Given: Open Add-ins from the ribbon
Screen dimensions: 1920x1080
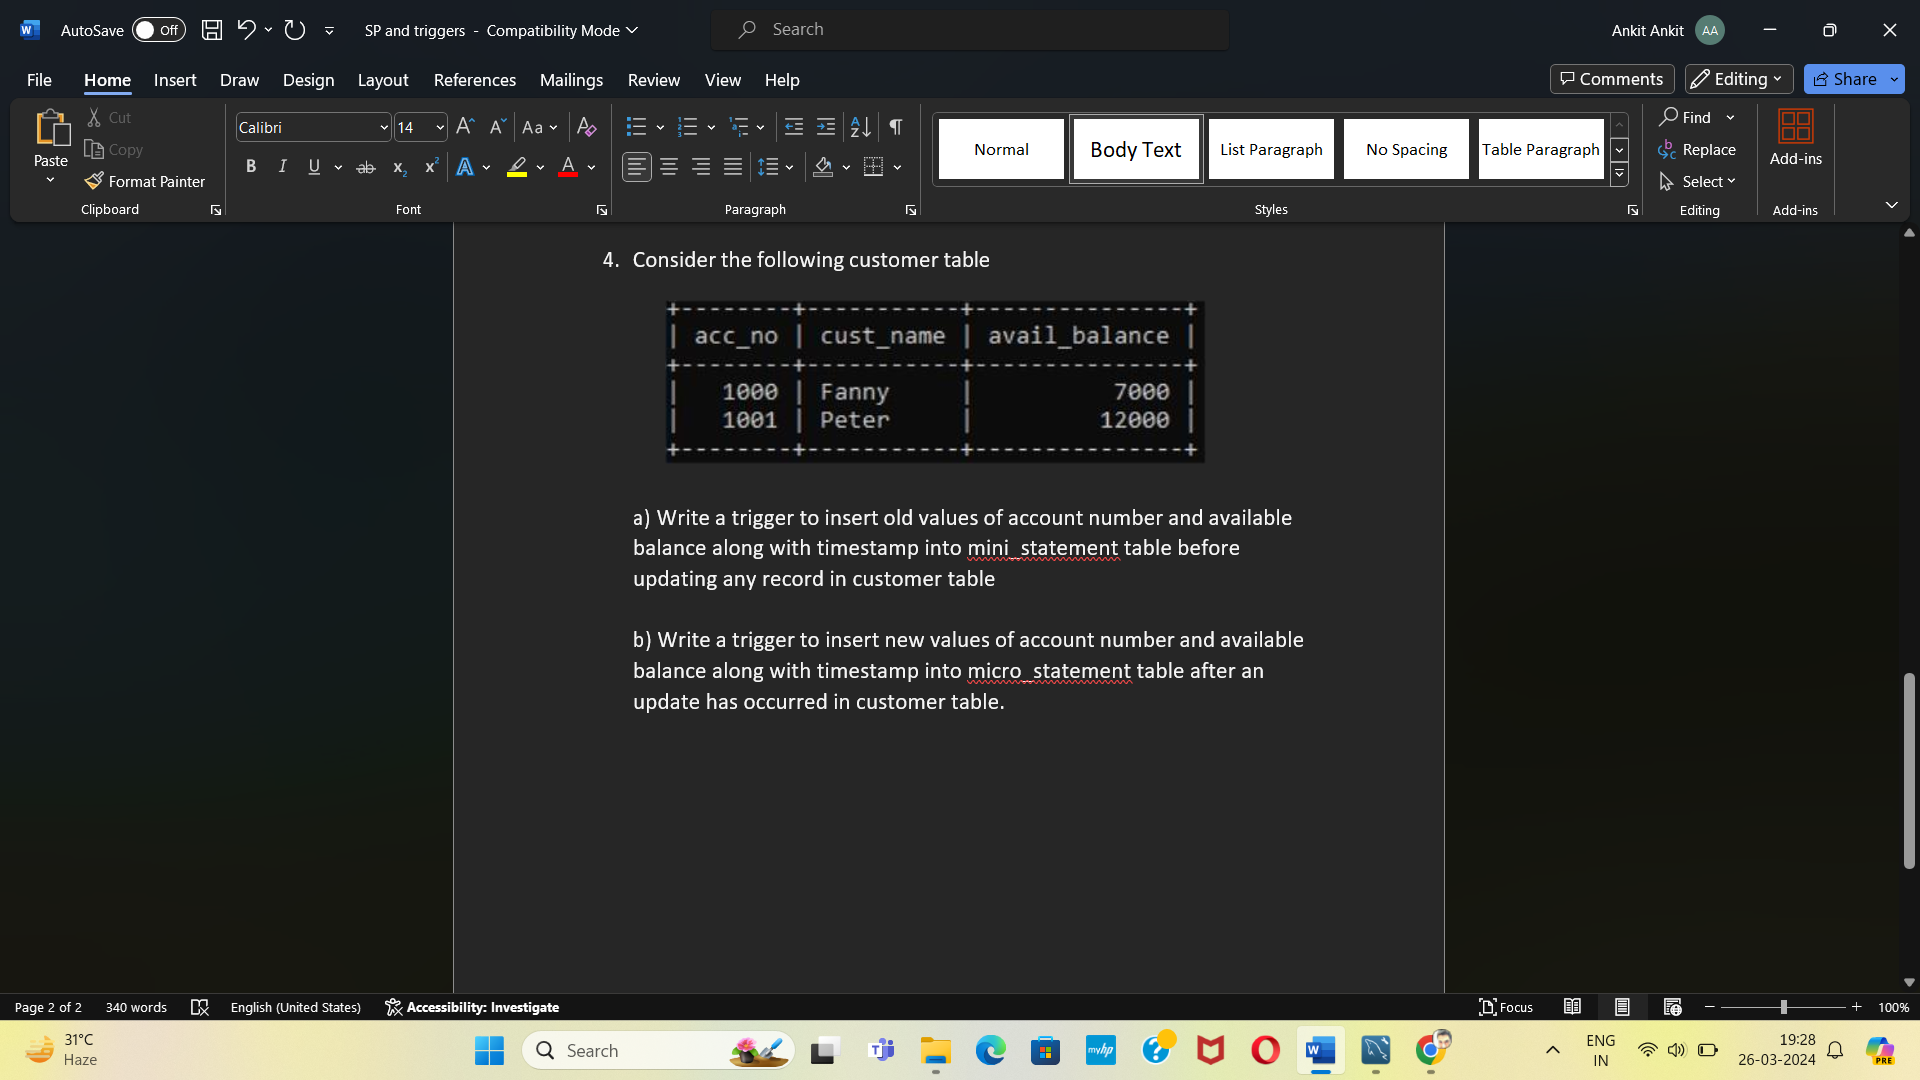Looking at the screenshot, I should pos(1796,139).
